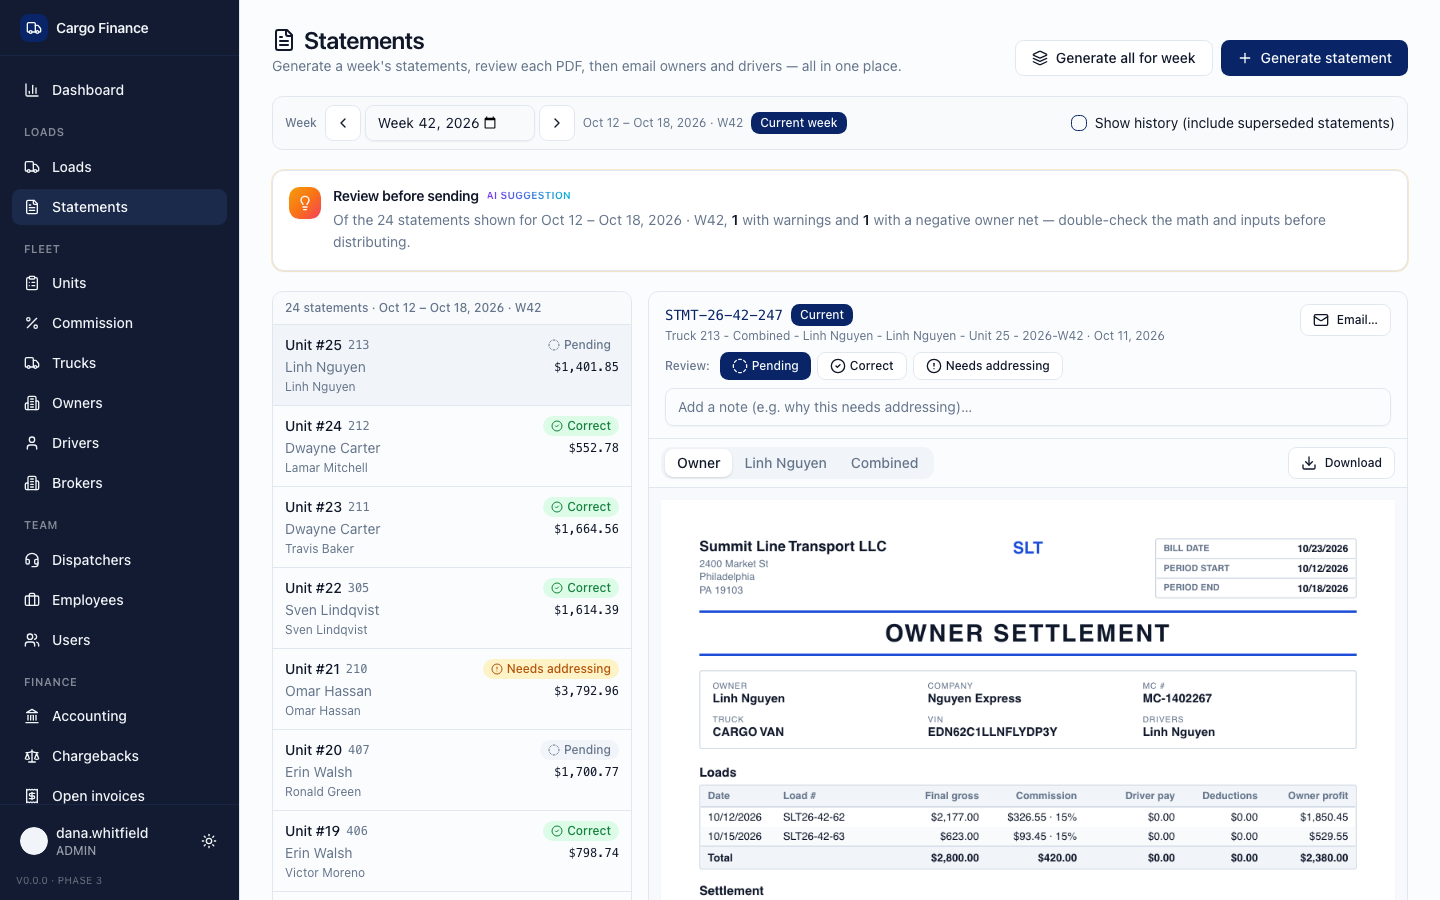The image size is (1440, 900).
Task: Click Generate all for week
Action: [x=1114, y=58]
